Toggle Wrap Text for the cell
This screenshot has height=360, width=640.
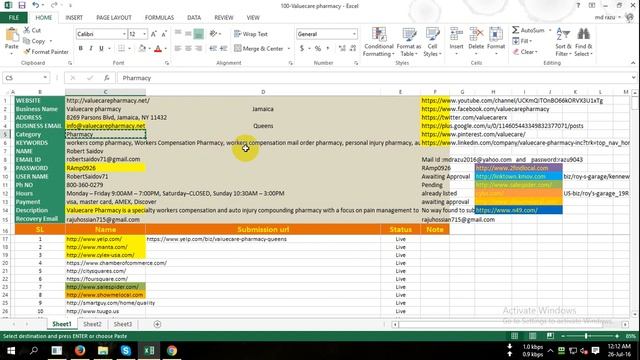pos(251,34)
